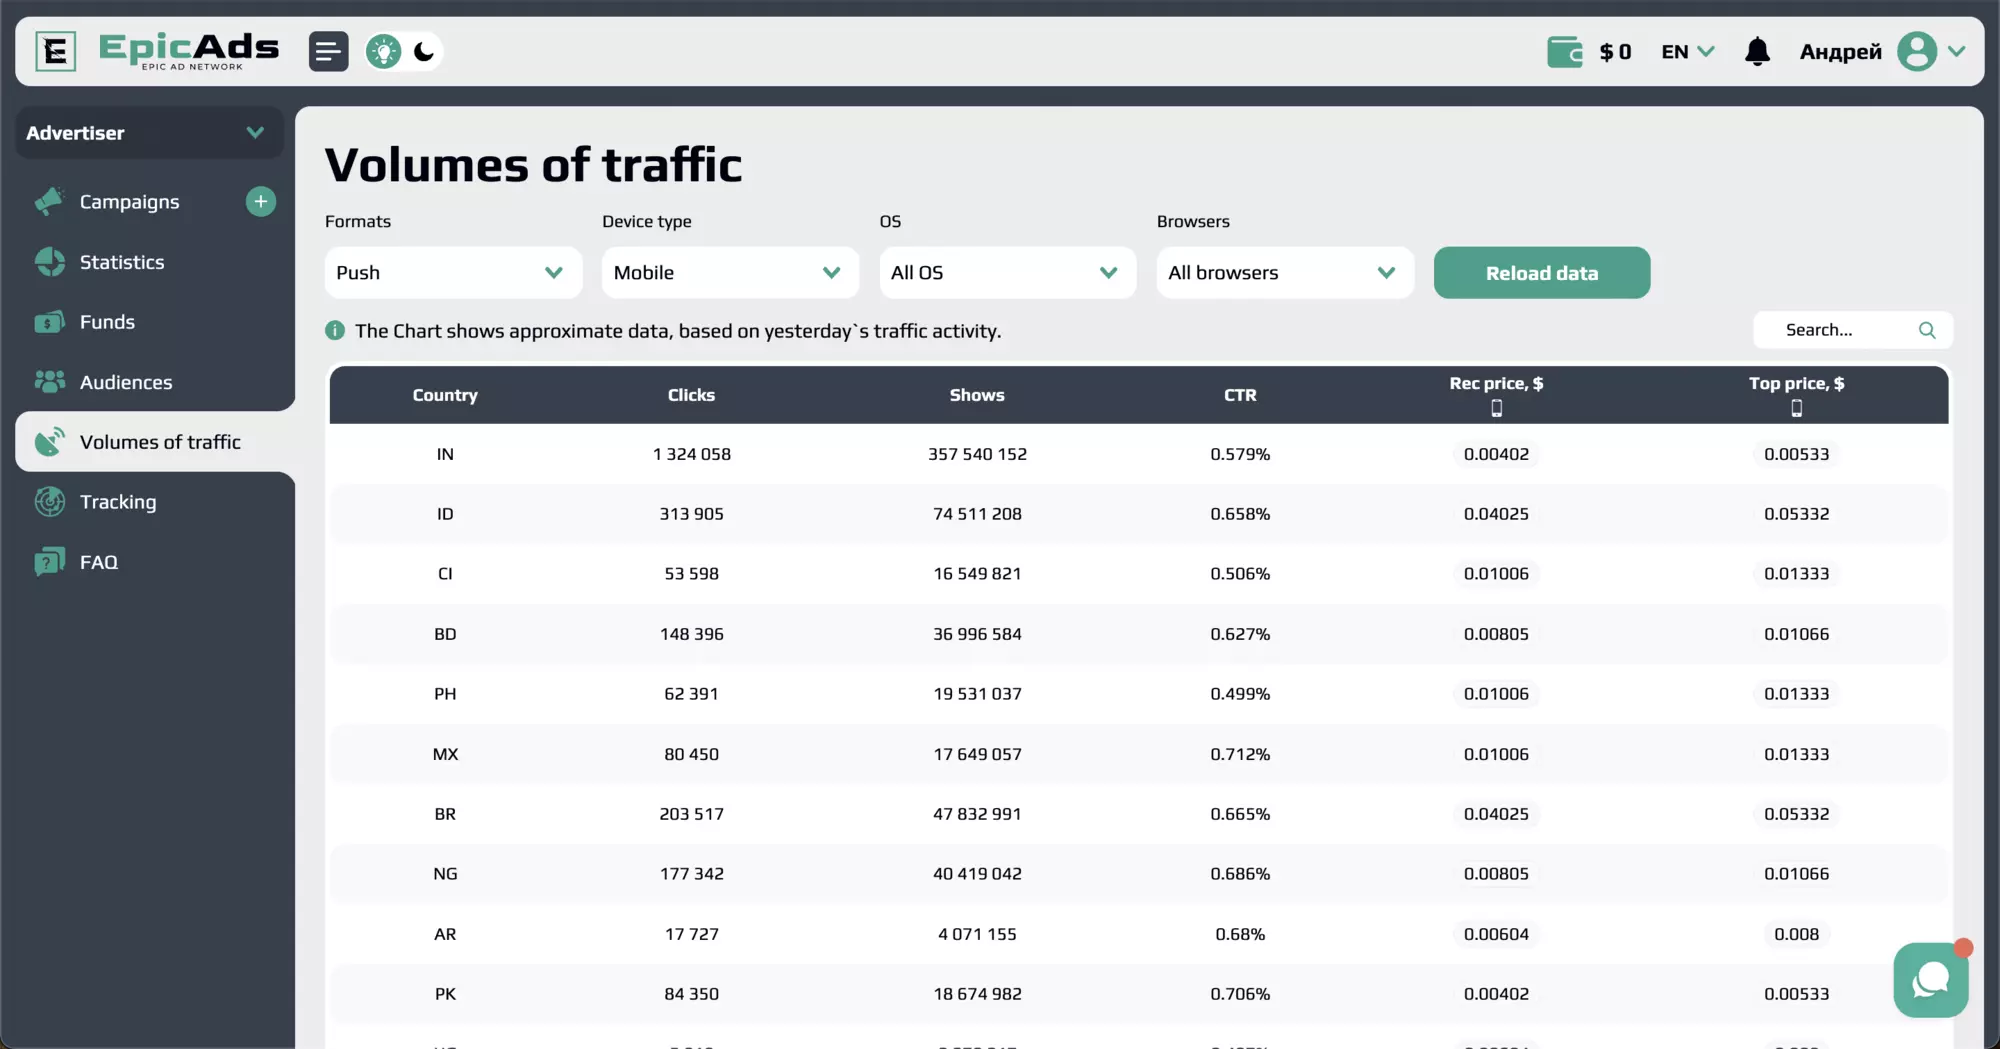This screenshot has height=1049, width=2000.
Task: Click the info icon beside chart note
Action: (x=335, y=331)
